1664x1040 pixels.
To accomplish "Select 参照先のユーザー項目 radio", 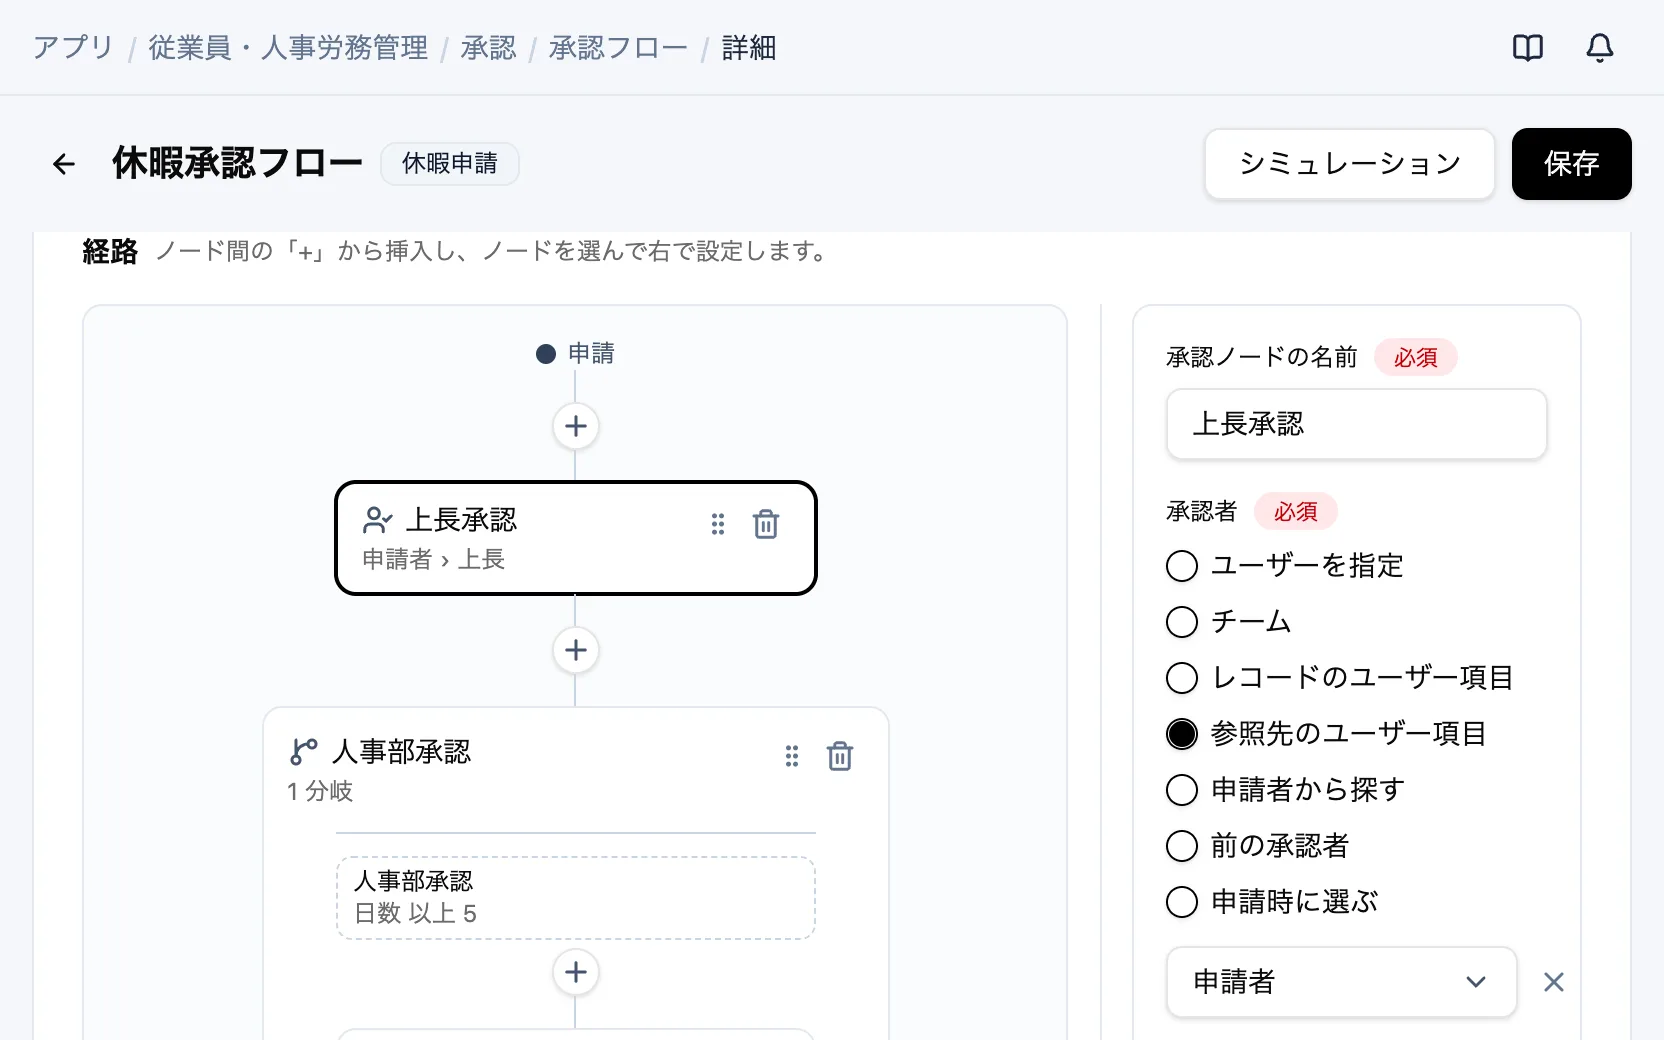I will click(x=1182, y=734).
